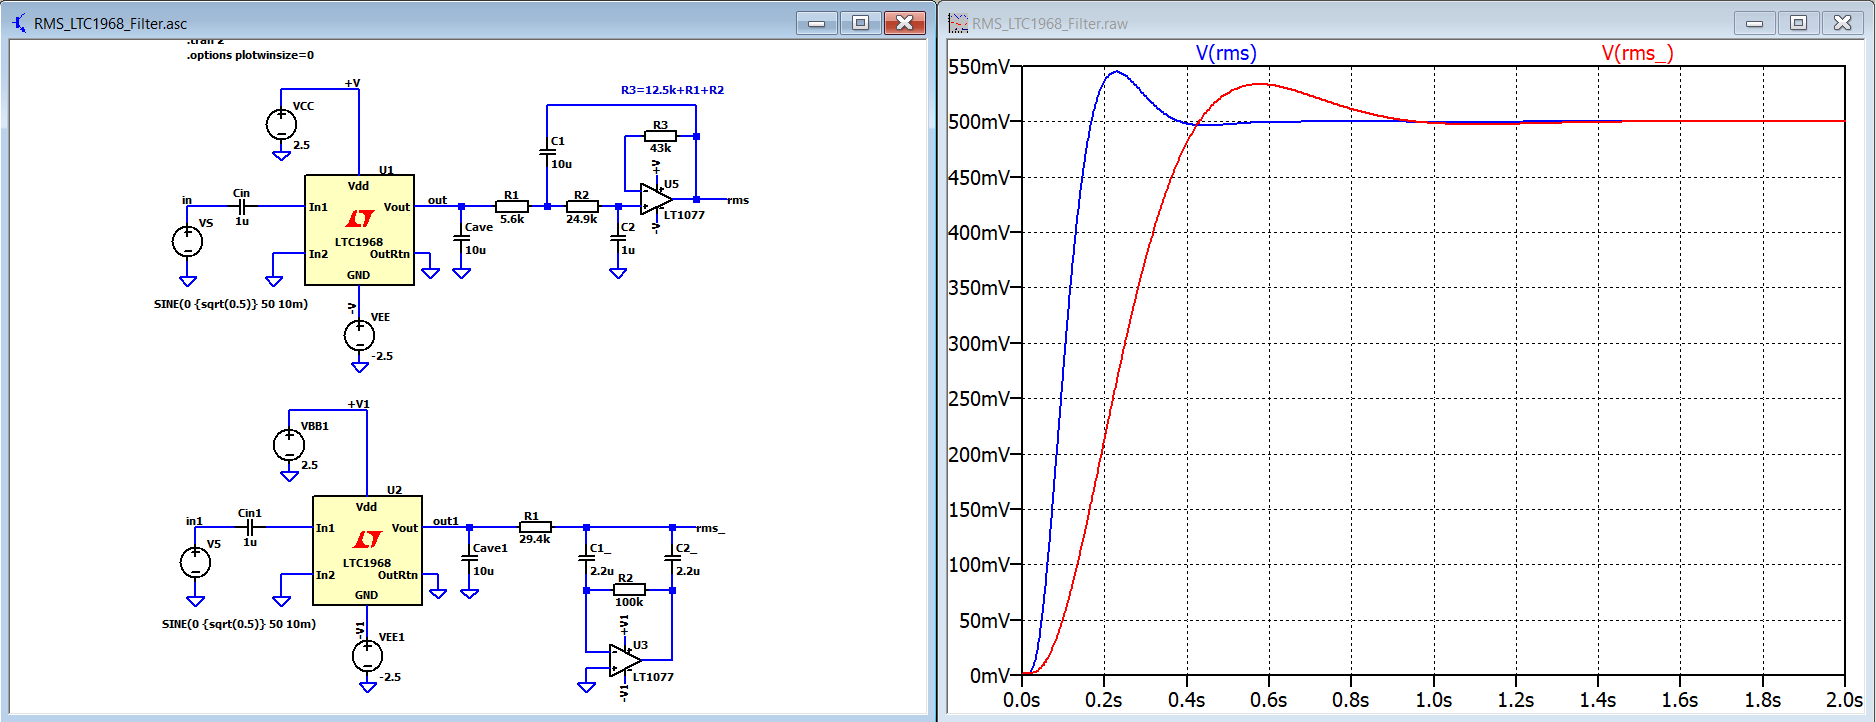Viewport: 1876px width, 722px height.
Task: Click the 550mV vertical axis label
Action: (x=979, y=67)
